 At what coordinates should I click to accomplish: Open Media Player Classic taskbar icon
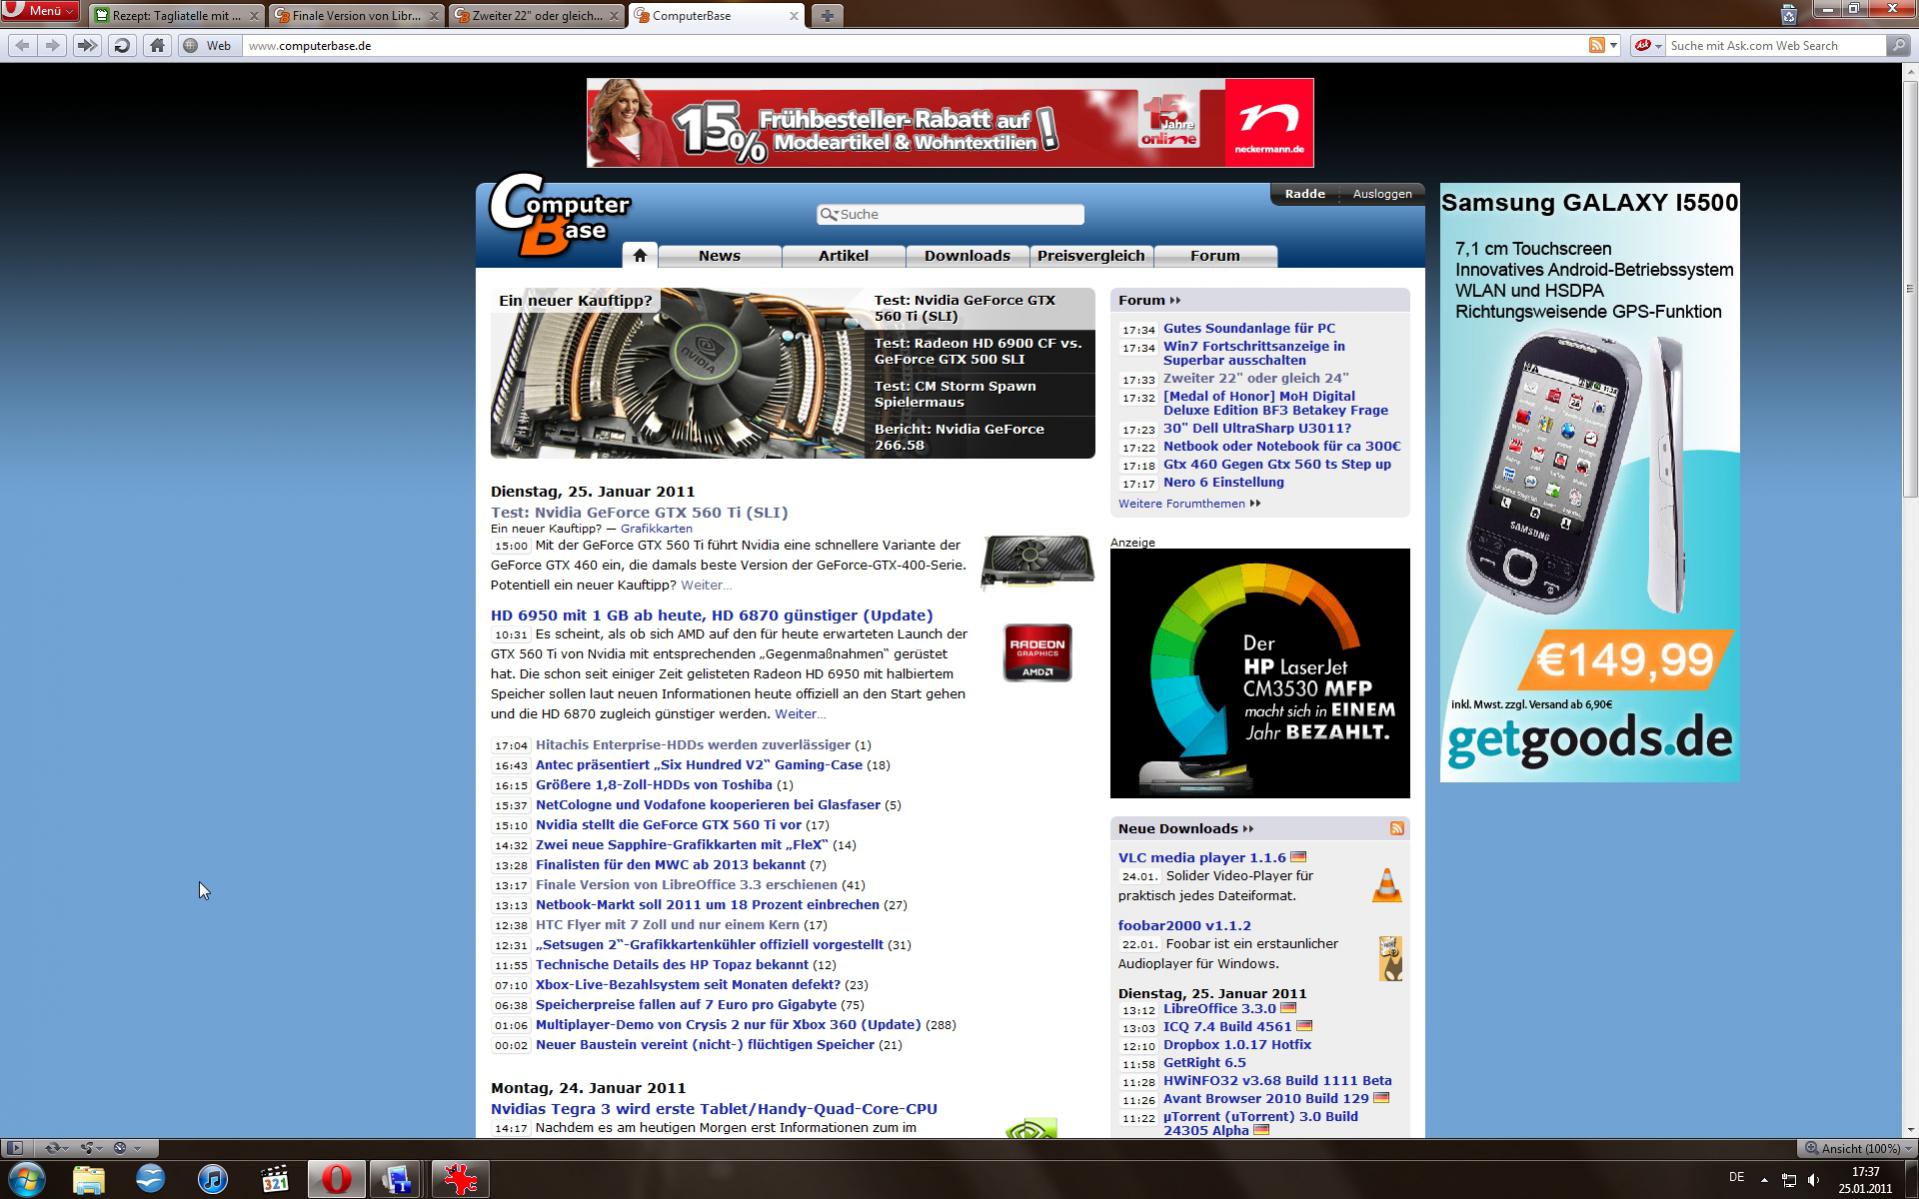[275, 1180]
